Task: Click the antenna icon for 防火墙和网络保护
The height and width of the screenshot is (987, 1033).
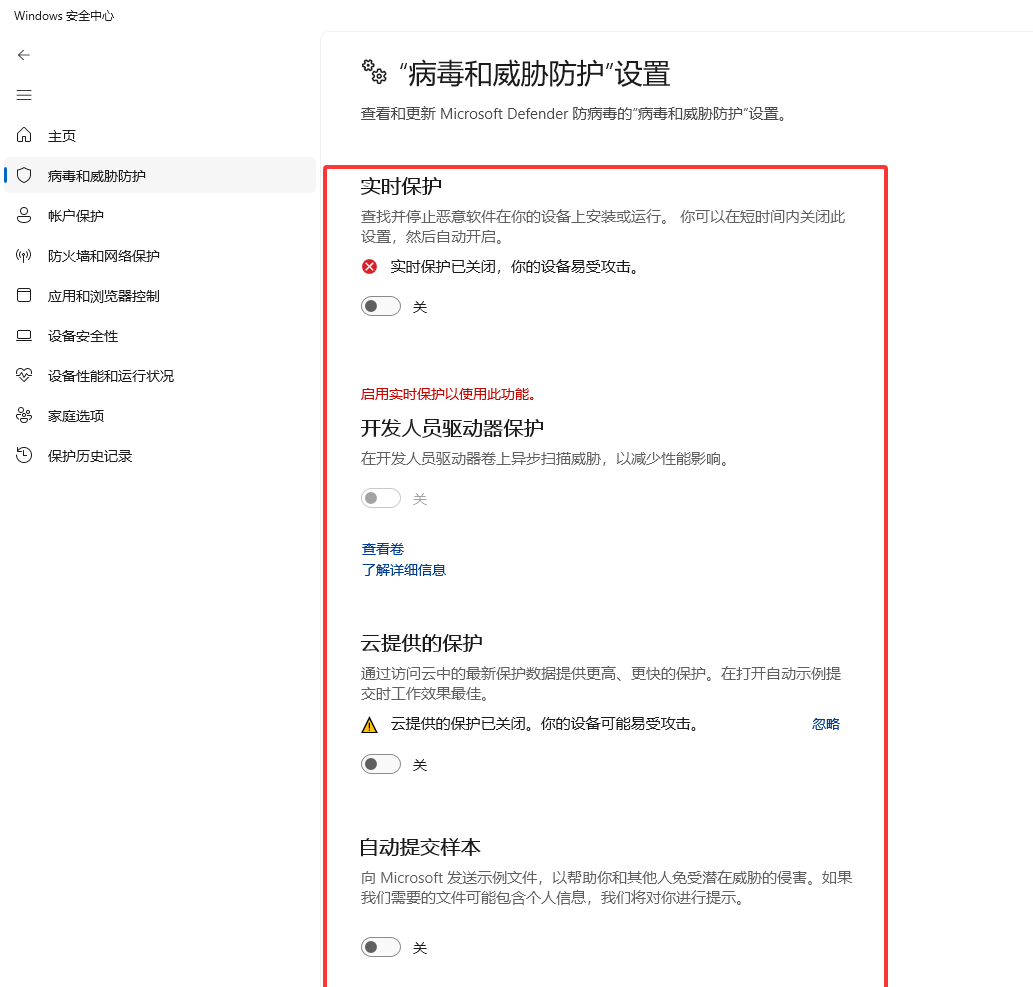Action: tap(24, 256)
